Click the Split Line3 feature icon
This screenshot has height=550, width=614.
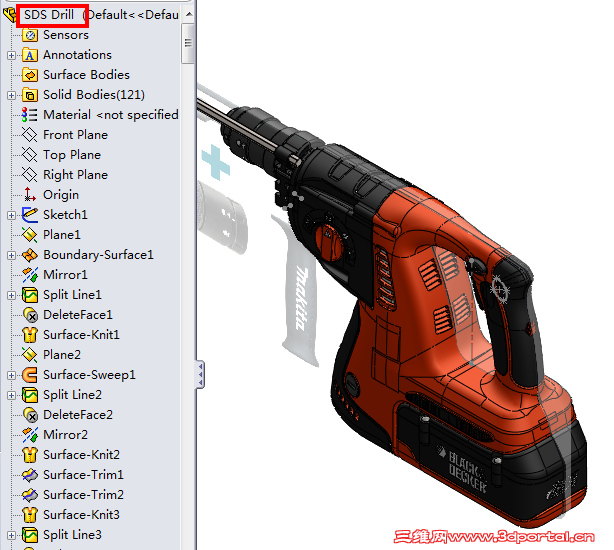30,535
